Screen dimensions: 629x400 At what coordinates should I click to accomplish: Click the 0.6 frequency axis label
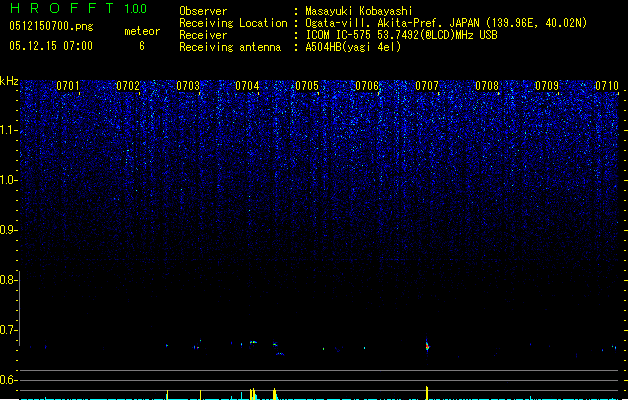pyautogui.click(x=8, y=380)
